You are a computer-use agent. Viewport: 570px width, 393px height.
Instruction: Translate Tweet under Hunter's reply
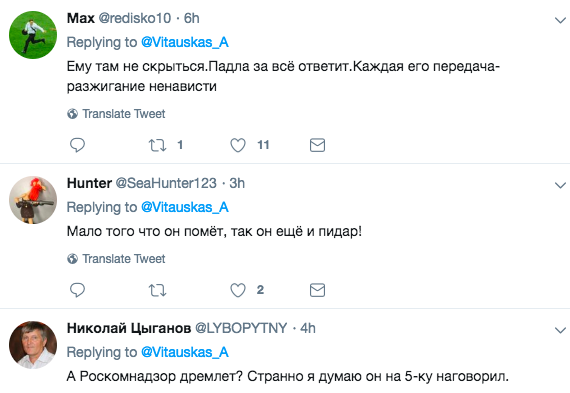point(116,259)
